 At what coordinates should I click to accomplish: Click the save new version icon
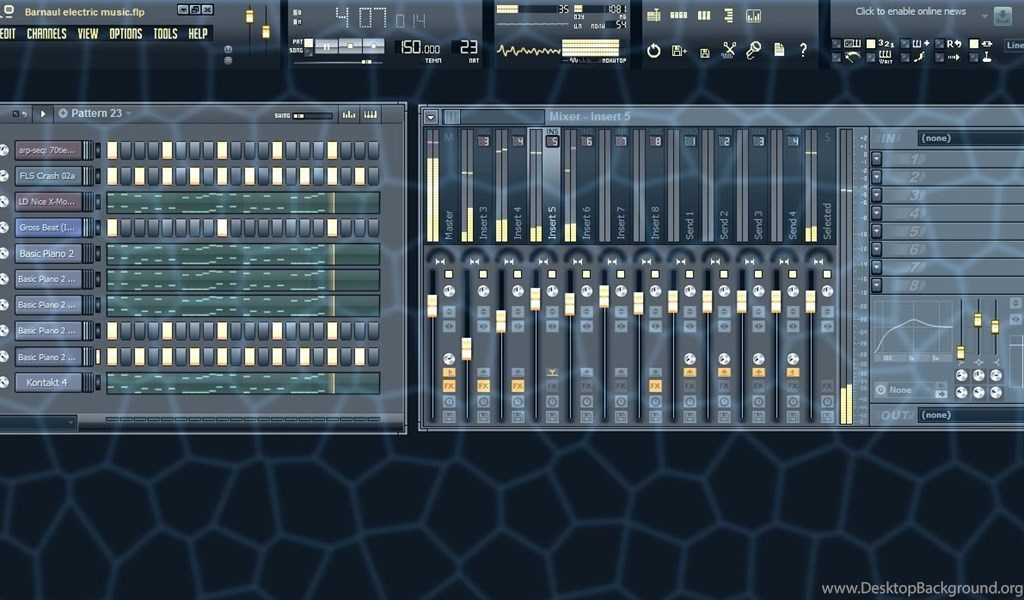679,50
